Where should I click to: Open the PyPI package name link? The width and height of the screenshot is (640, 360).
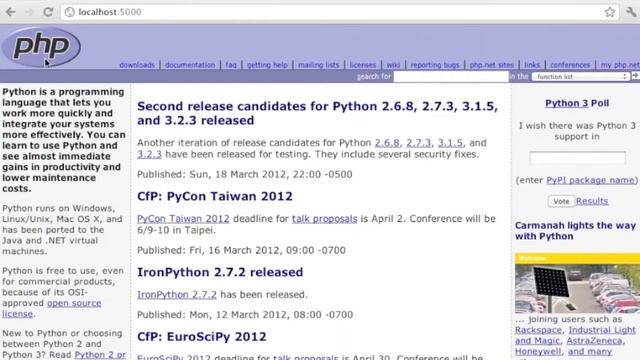coord(591,180)
